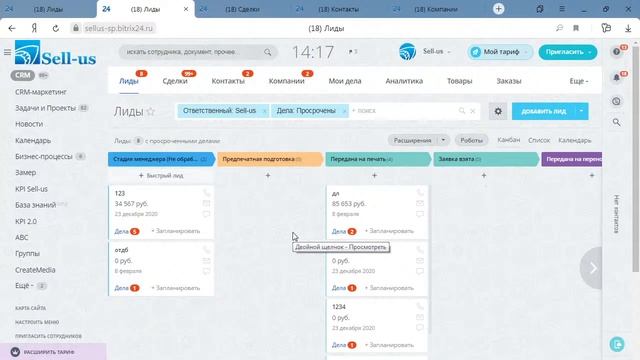Click the phone icon on lead 1234 card
Screen dimensions: 640x360
tap(420, 307)
